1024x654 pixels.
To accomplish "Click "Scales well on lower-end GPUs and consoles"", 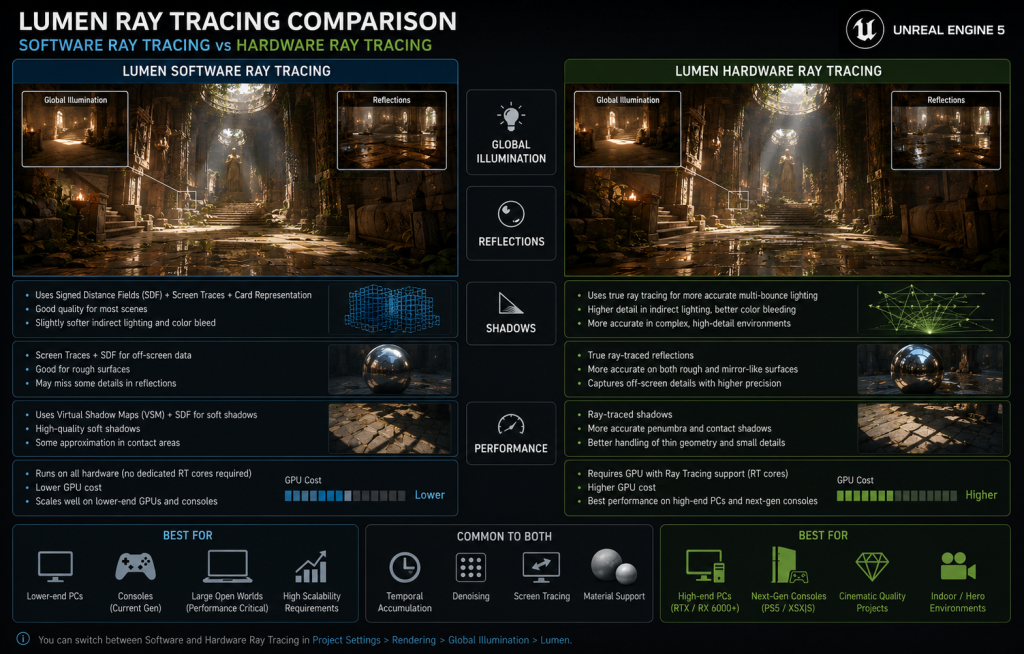I will 127,502.
